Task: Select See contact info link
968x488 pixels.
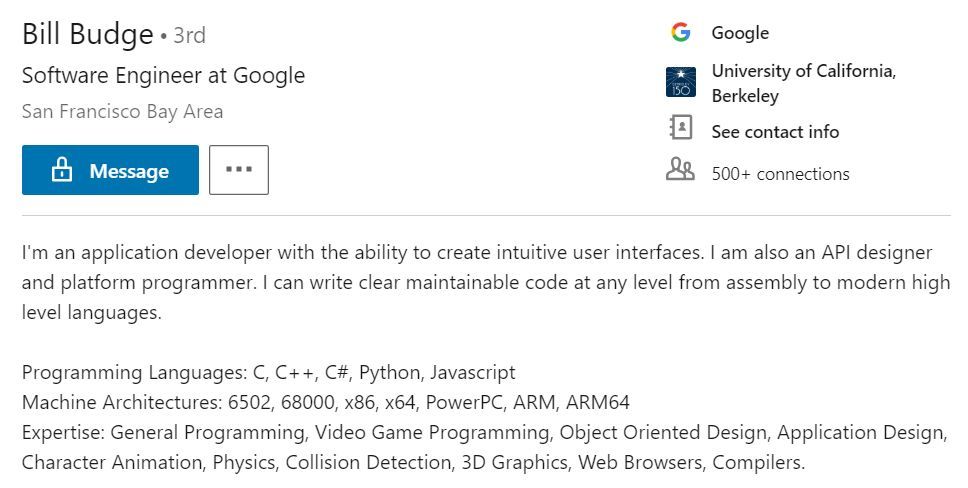Action: coord(775,132)
